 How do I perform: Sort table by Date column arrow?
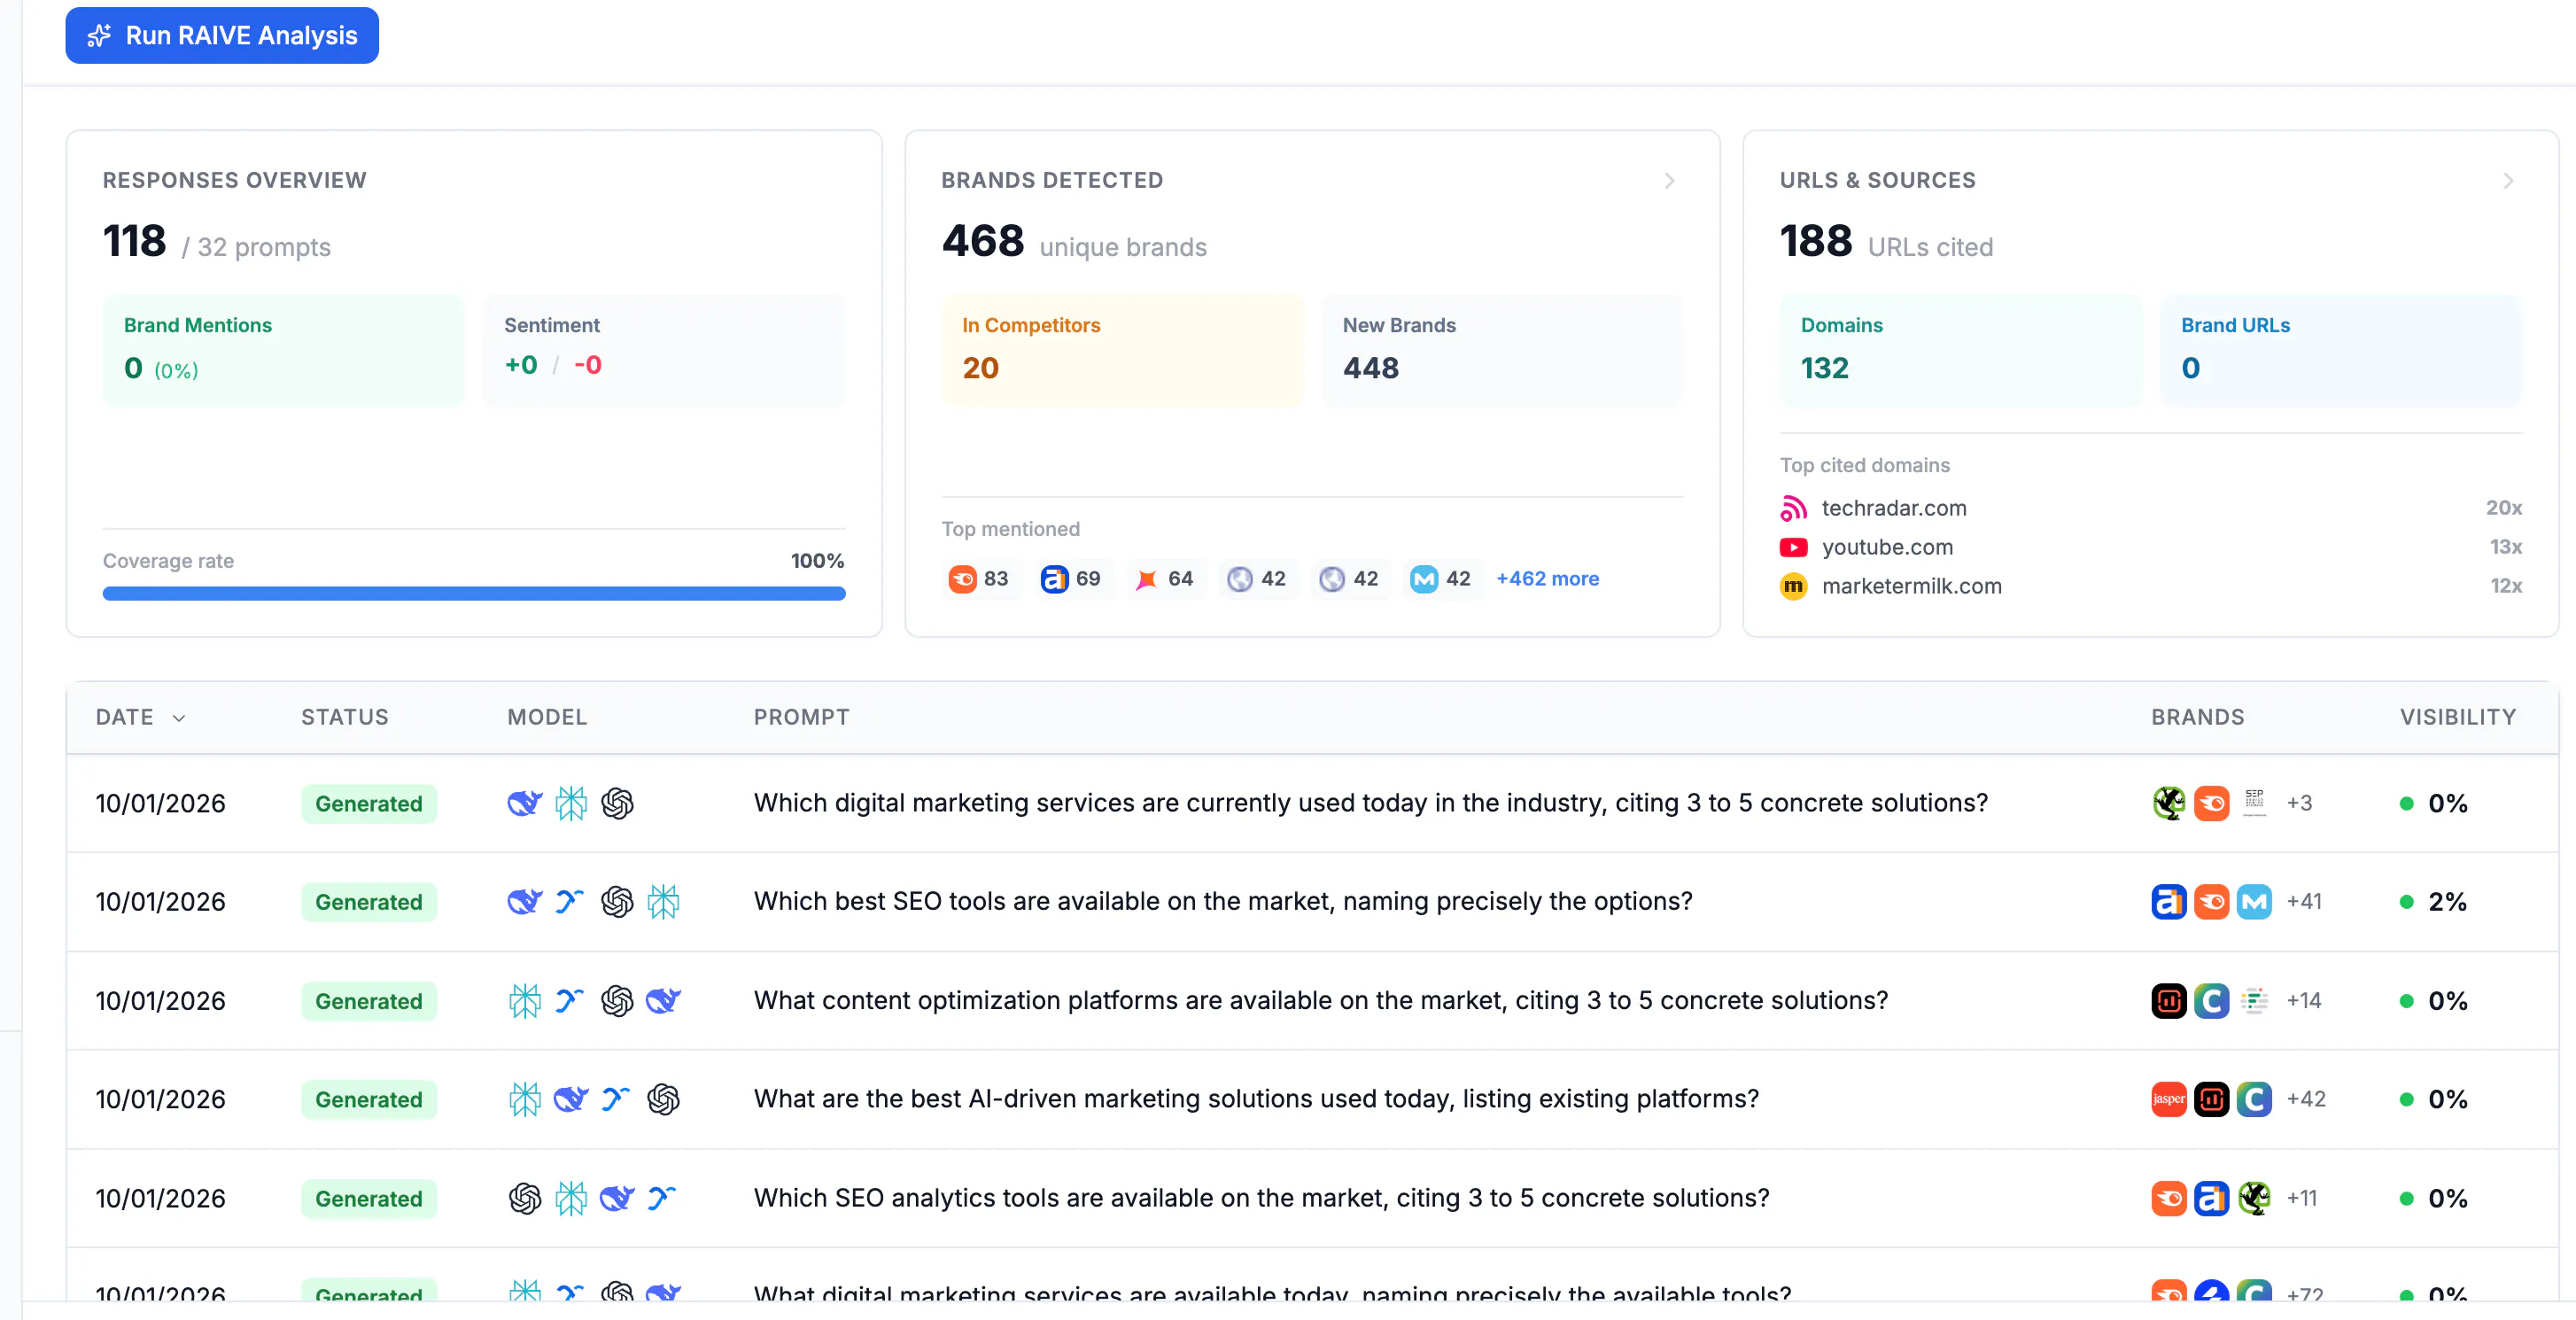[x=179, y=718]
